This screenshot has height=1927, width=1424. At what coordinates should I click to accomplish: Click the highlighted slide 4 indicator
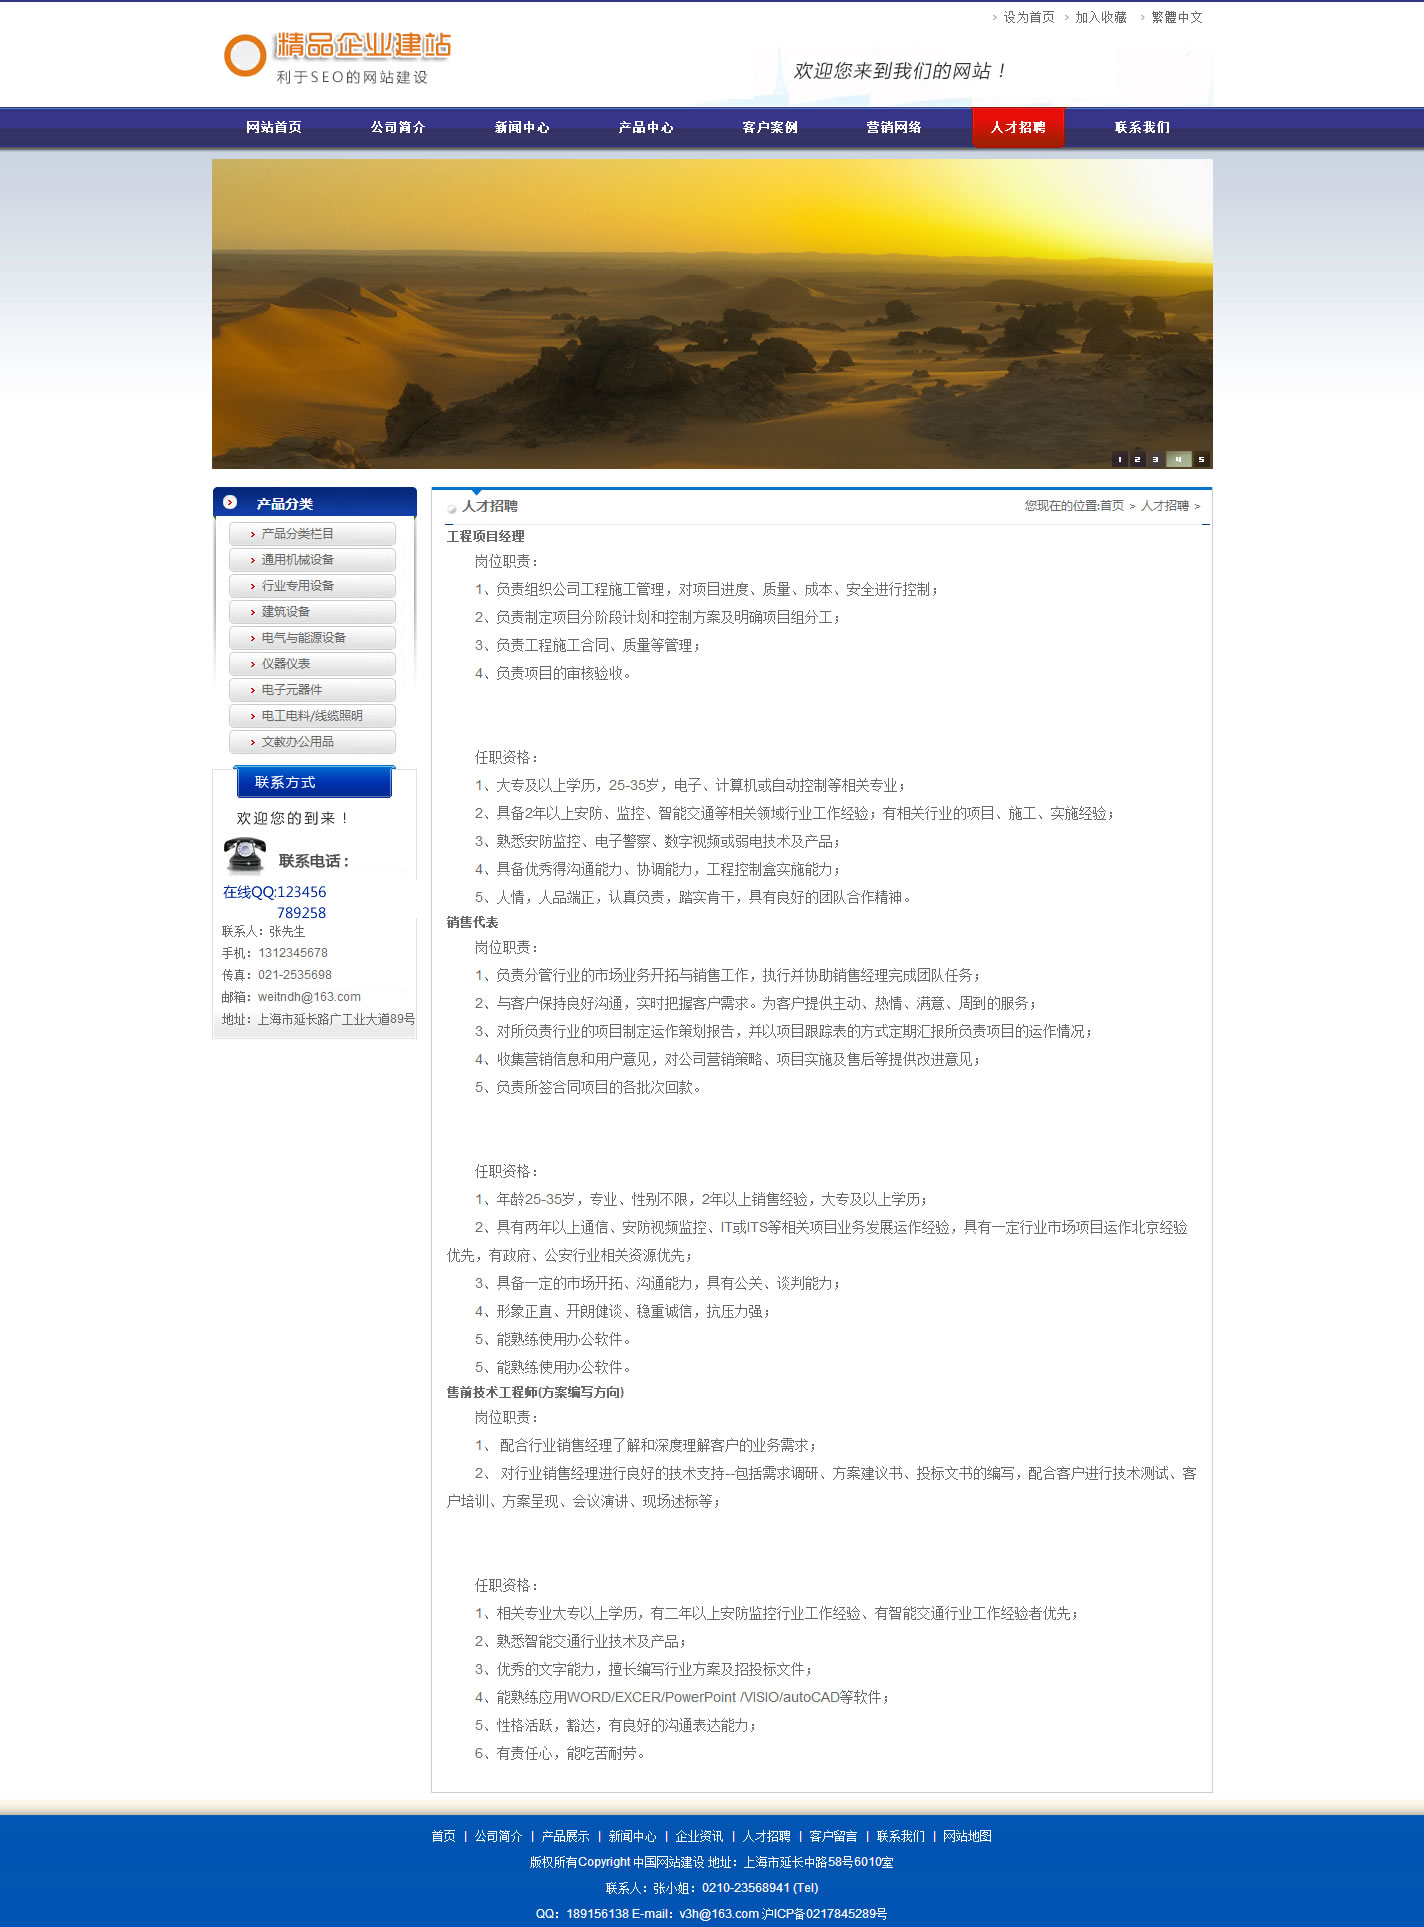[1178, 459]
